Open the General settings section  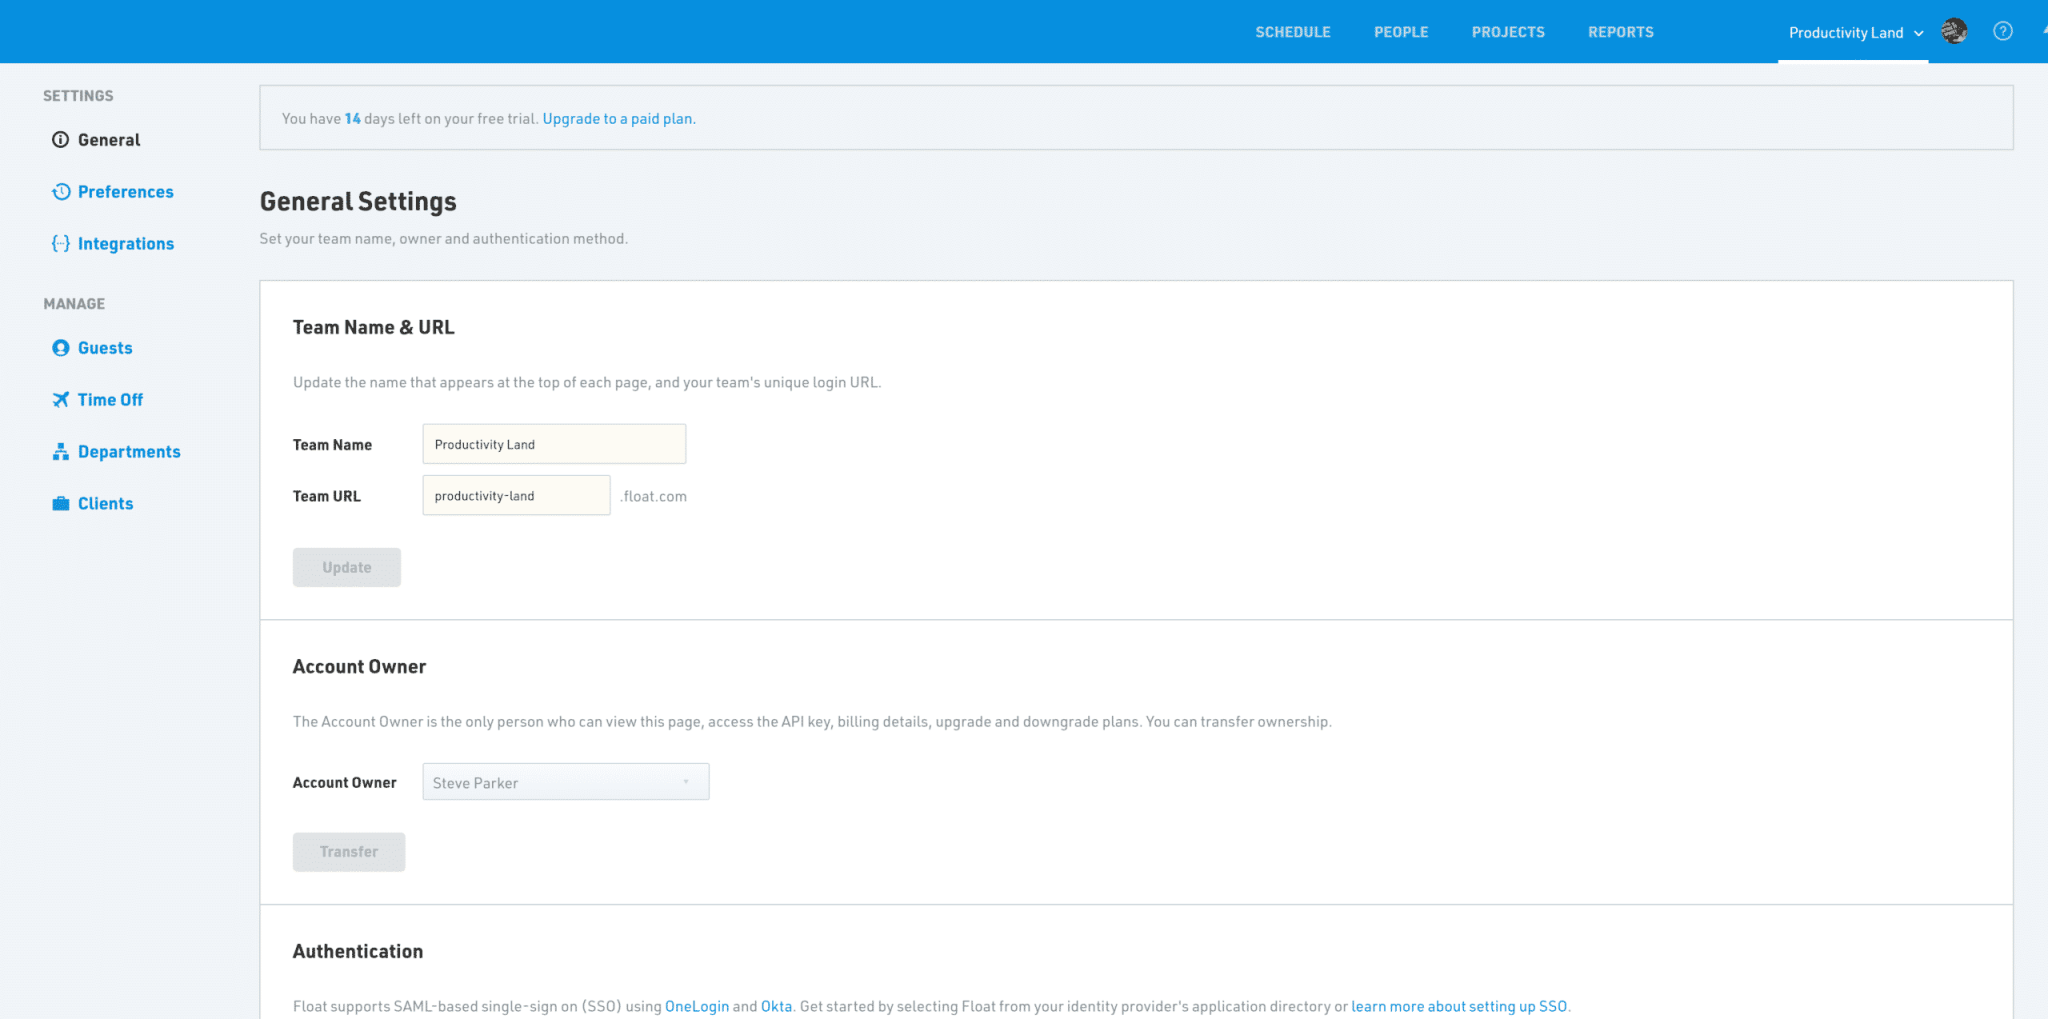pyautogui.click(x=108, y=140)
